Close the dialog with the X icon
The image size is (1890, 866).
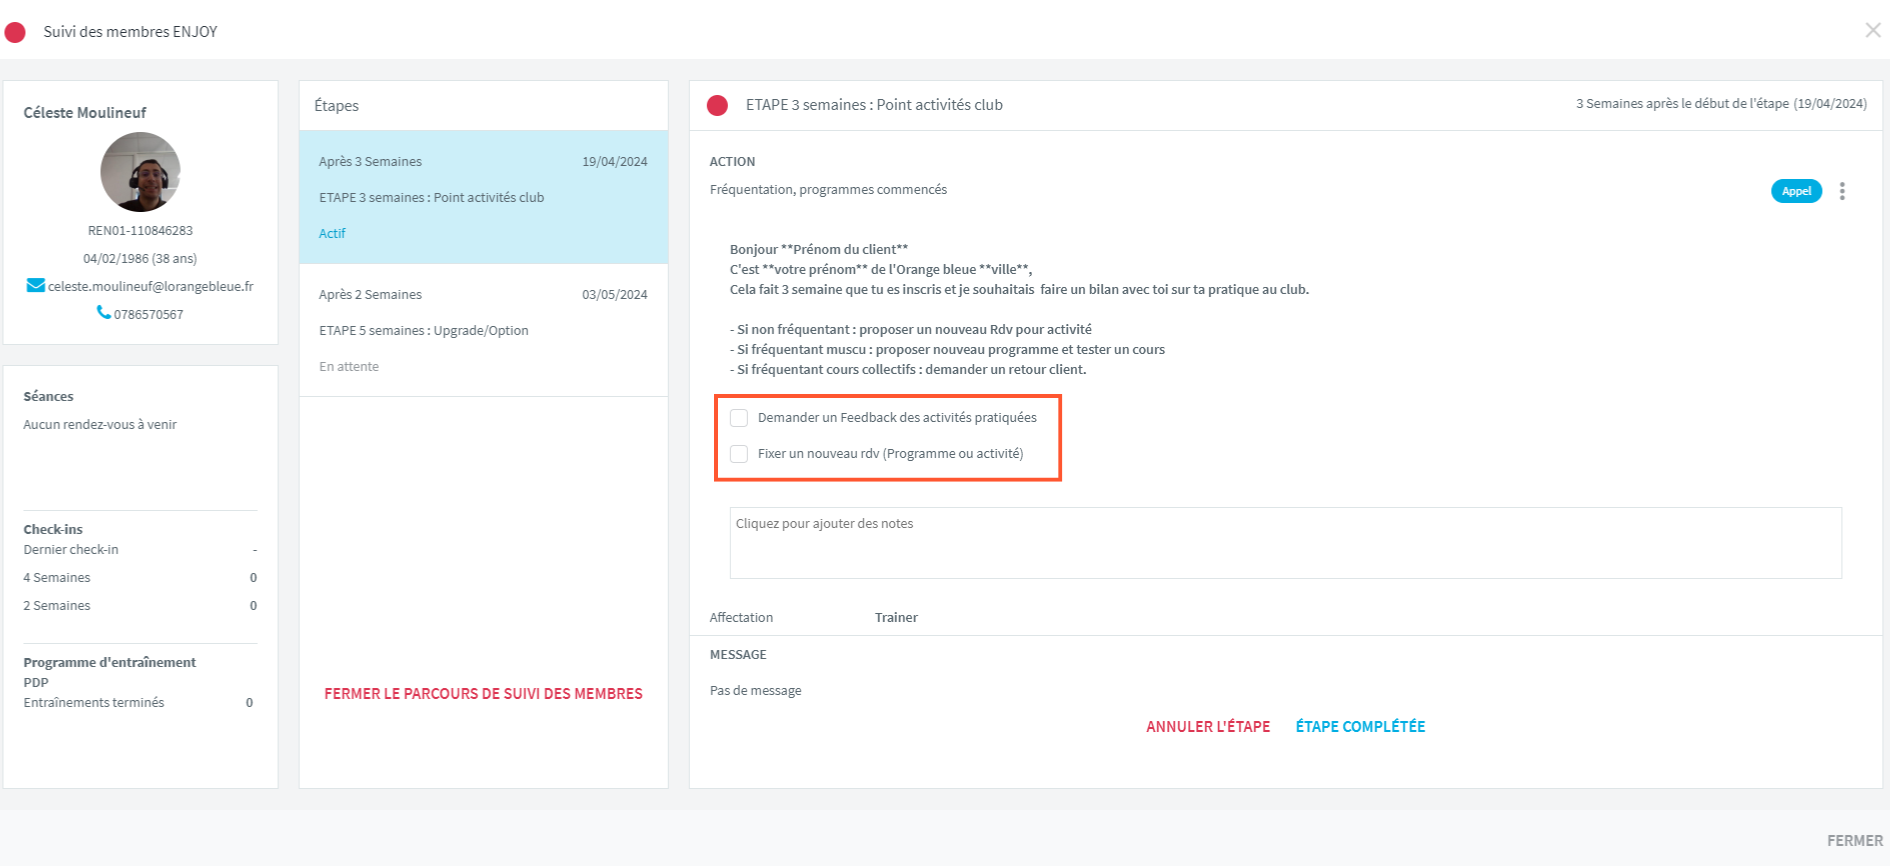[1872, 30]
